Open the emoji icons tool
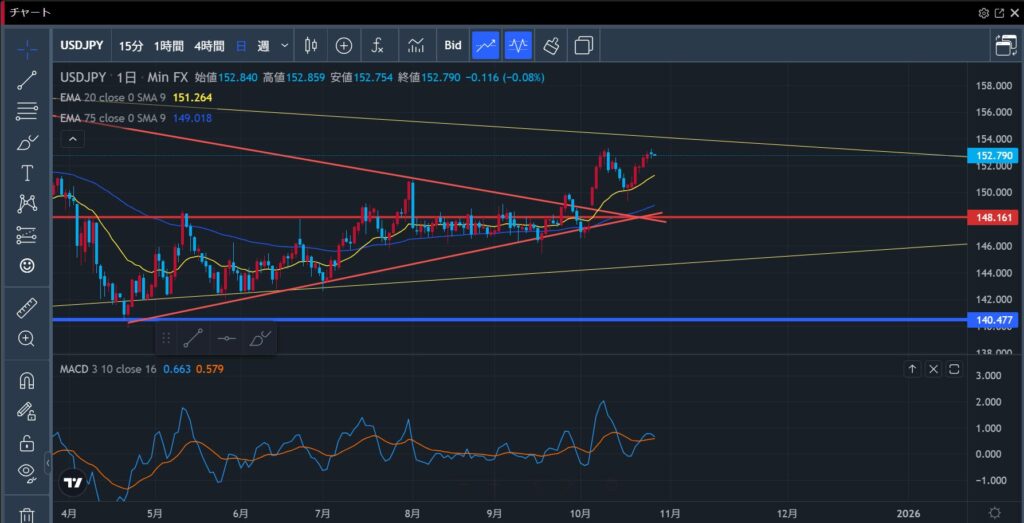This screenshot has width=1024, height=523. [x=27, y=265]
